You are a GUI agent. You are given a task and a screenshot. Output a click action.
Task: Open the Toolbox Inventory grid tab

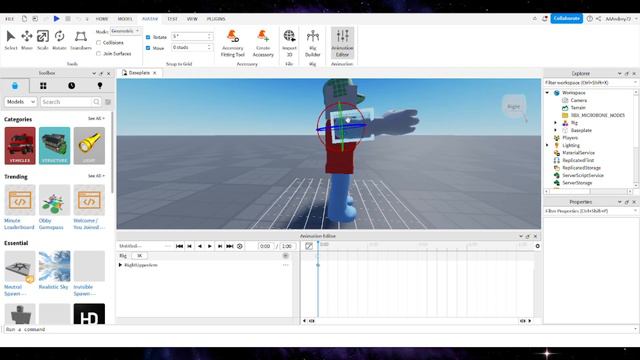(x=43, y=86)
